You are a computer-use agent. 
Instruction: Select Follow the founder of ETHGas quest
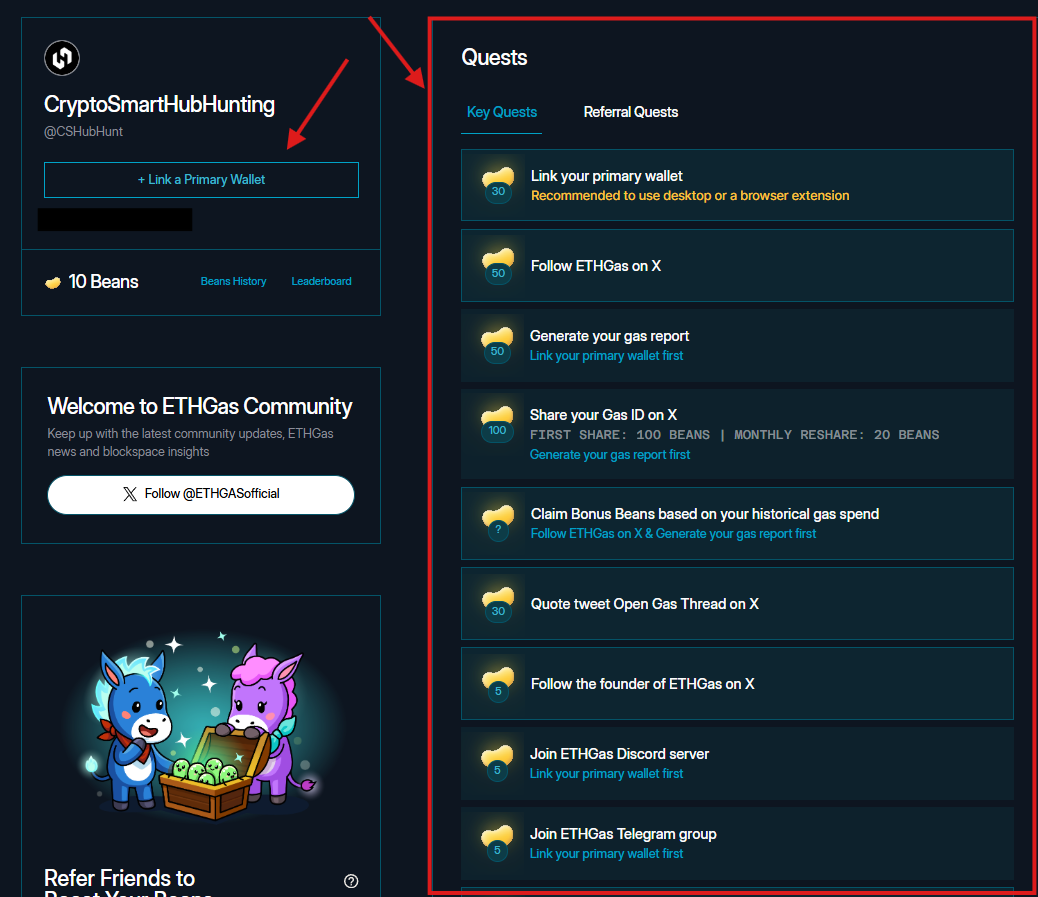tap(642, 684)
